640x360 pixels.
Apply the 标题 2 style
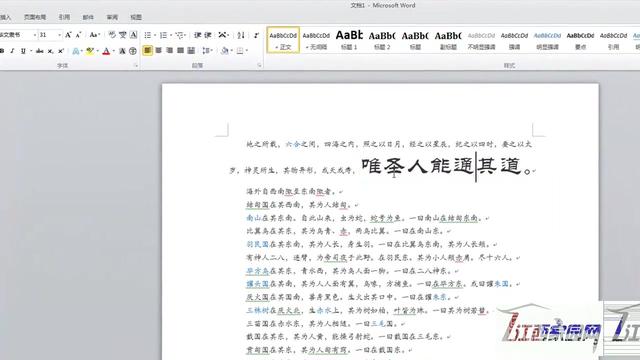click(382, 40)
